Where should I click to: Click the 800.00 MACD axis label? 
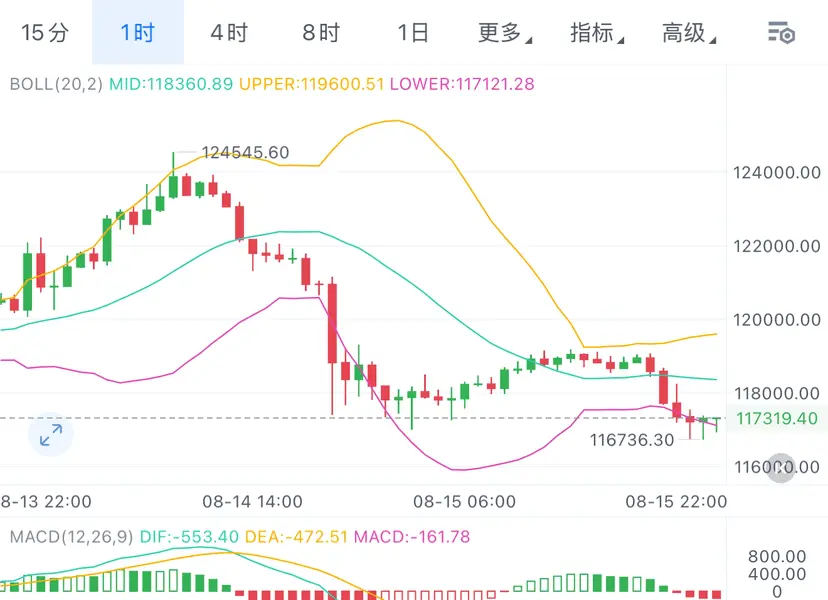(777, 557)
